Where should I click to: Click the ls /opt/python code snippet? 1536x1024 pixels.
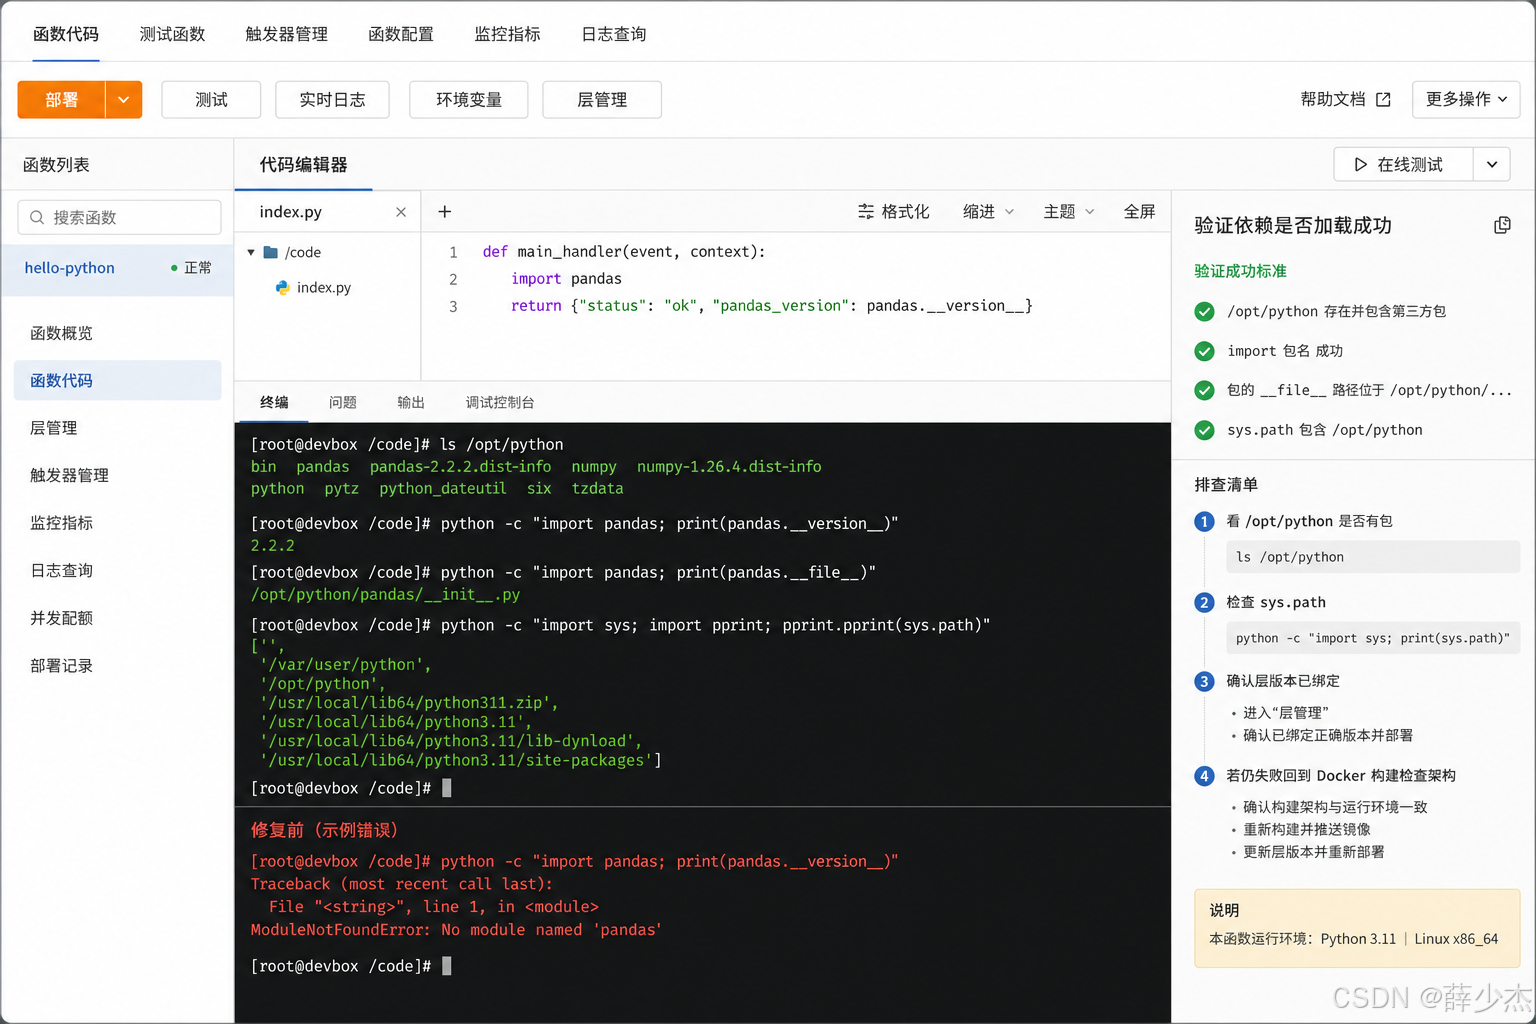click(1373, 557)
